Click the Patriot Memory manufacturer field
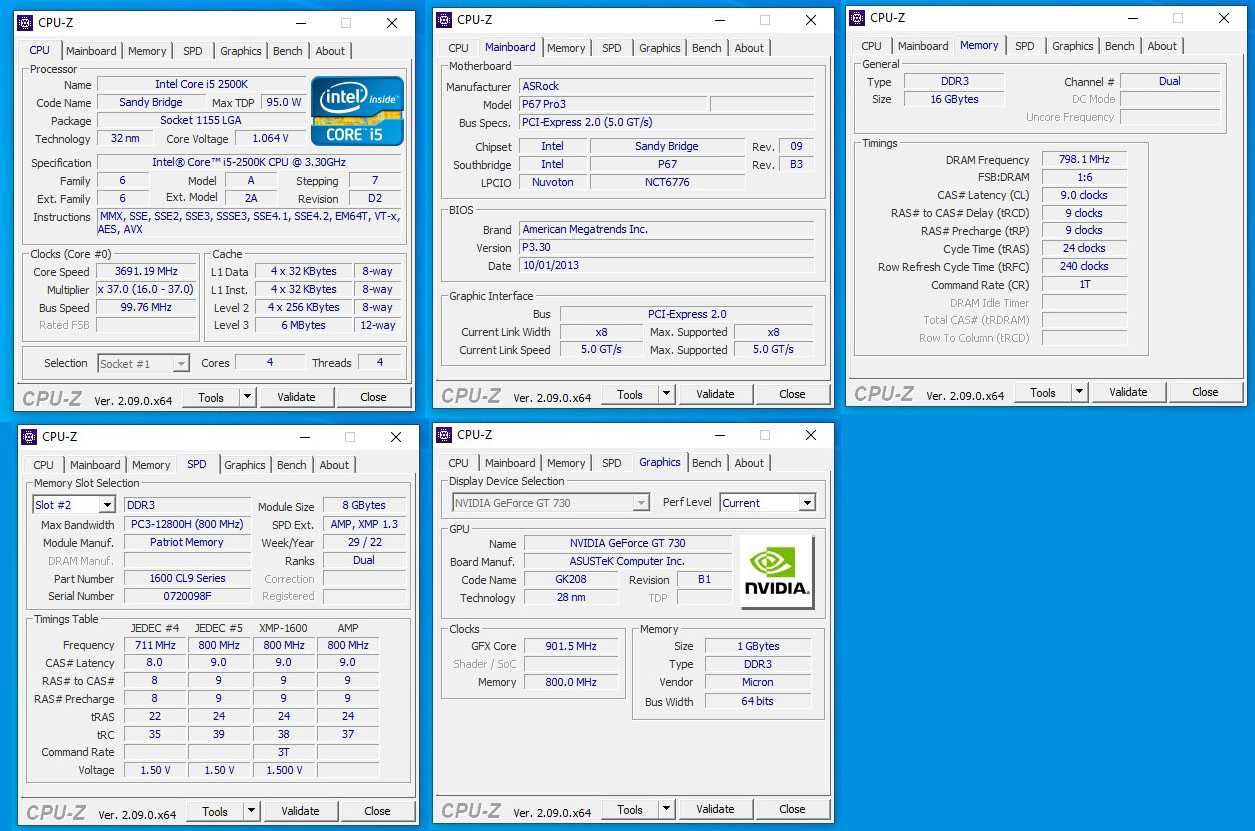Image resolution: width=1255 pixels, height=831 pixels. [x=187, y=542]
